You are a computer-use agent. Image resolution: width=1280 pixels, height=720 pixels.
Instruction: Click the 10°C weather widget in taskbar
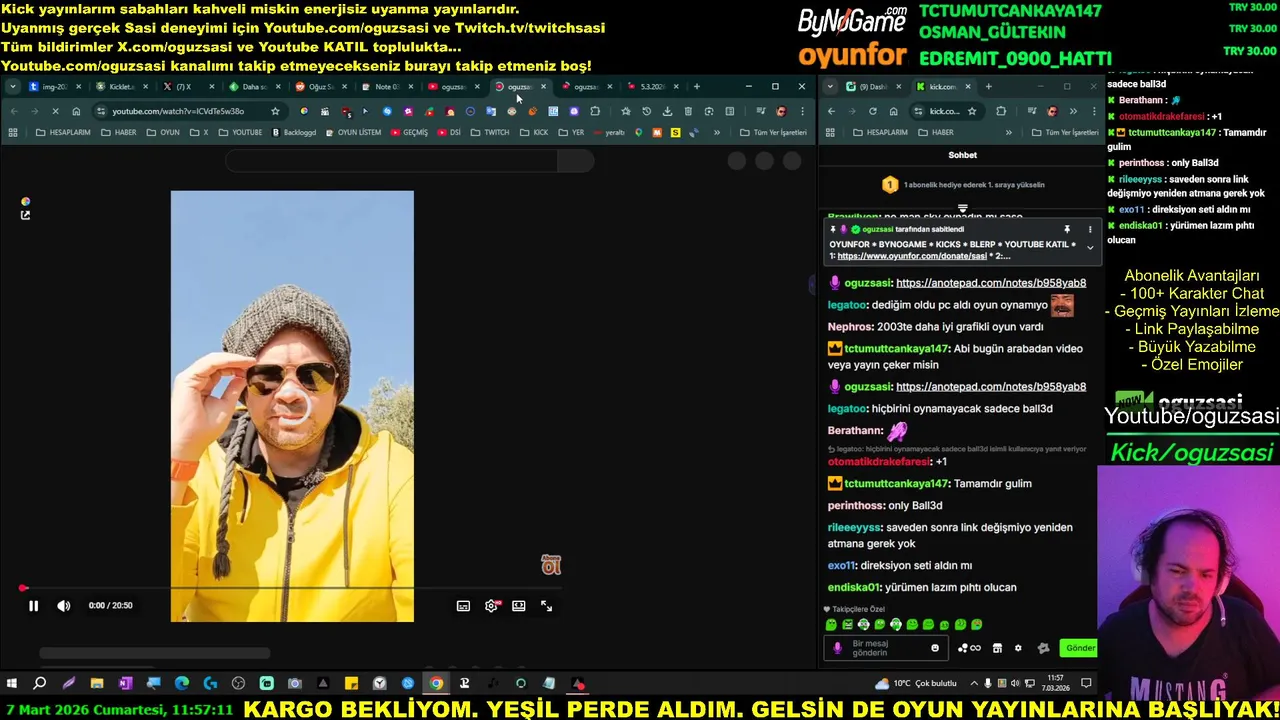click(916, 683)
